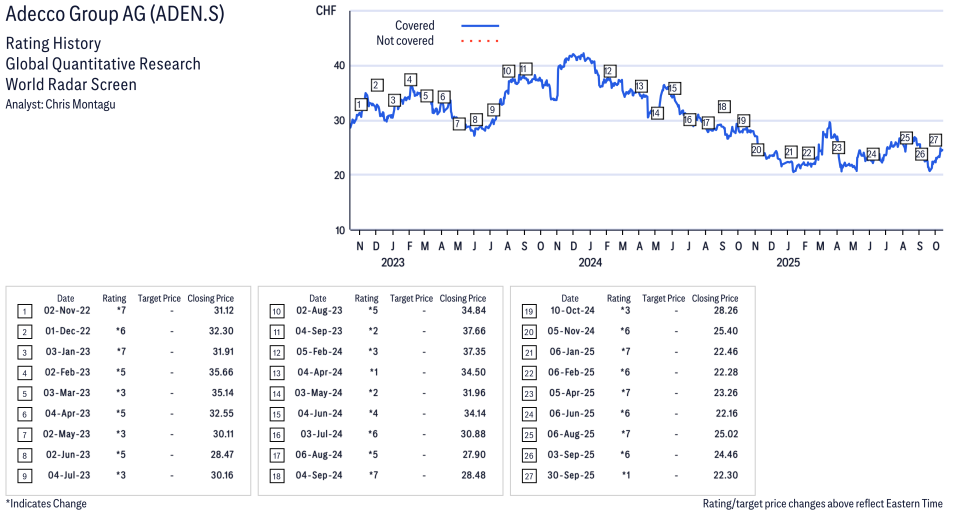Click the Rating header in the first table

(114, 298)
